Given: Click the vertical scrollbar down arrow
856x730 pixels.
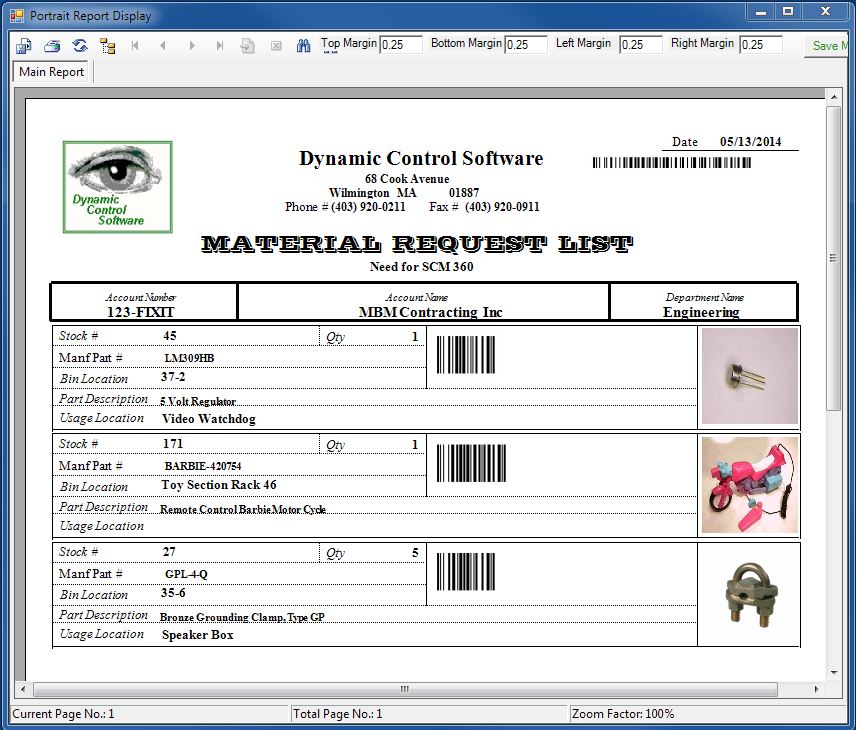Looking at the screenshot, I should (834, 672).
